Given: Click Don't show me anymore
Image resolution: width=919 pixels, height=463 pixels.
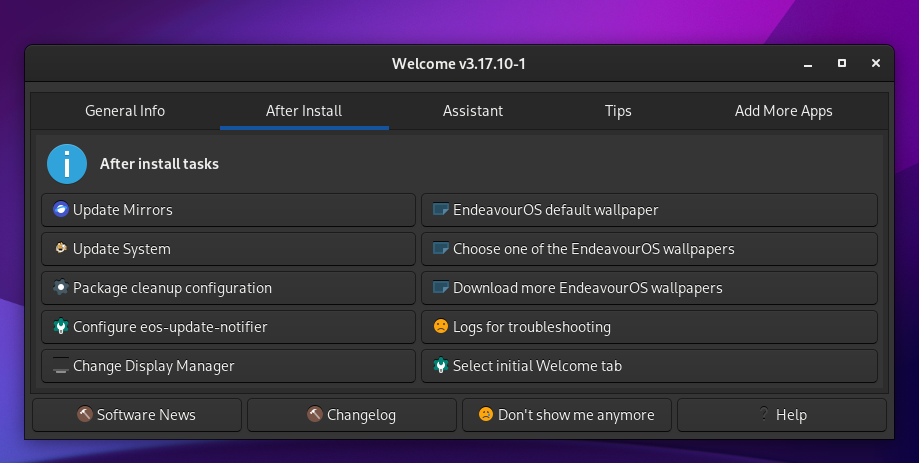Looking at the screenshot, I should point(567,415).
